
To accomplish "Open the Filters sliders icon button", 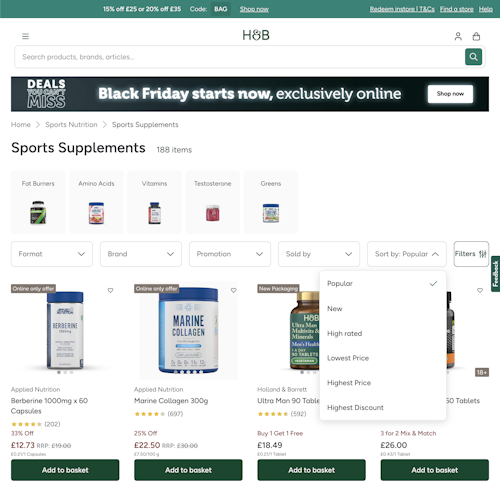I will [471, 254].
